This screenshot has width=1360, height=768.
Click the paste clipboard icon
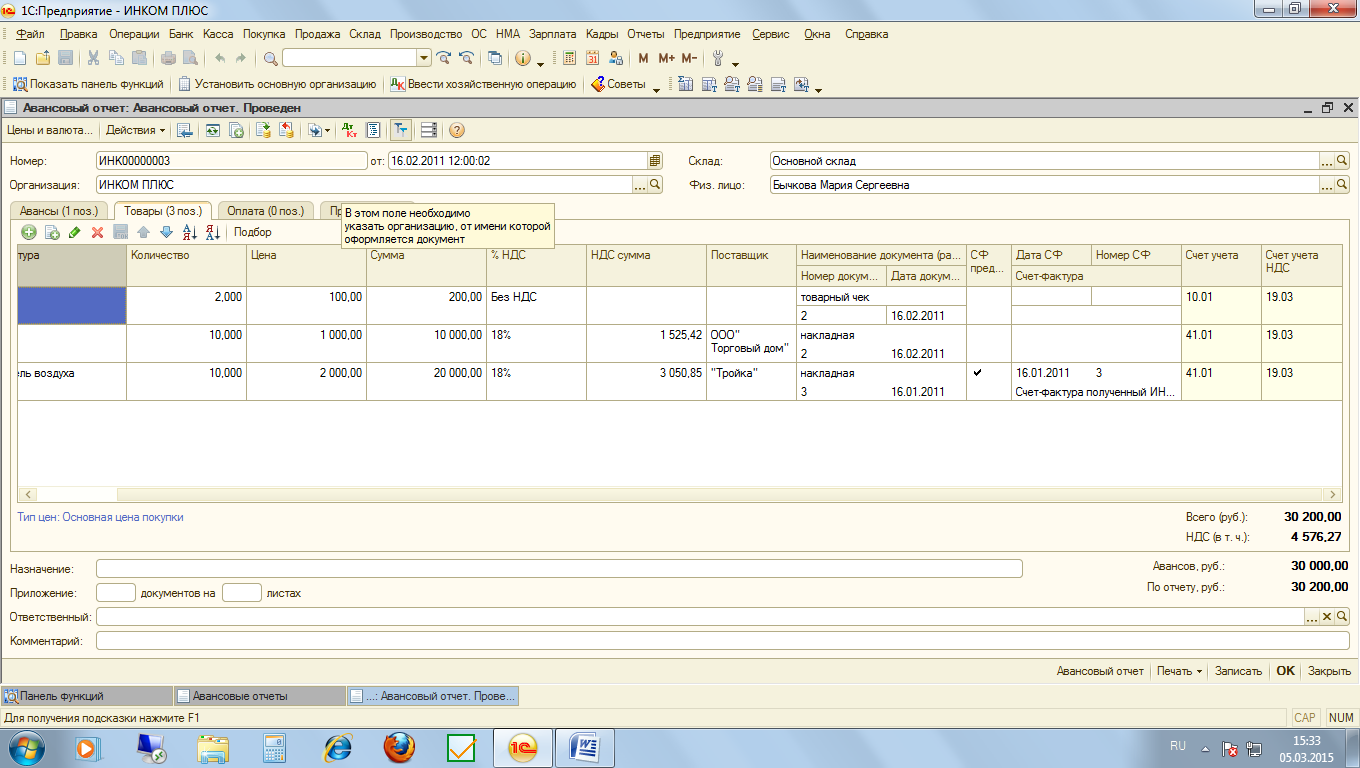pos(139,58)
